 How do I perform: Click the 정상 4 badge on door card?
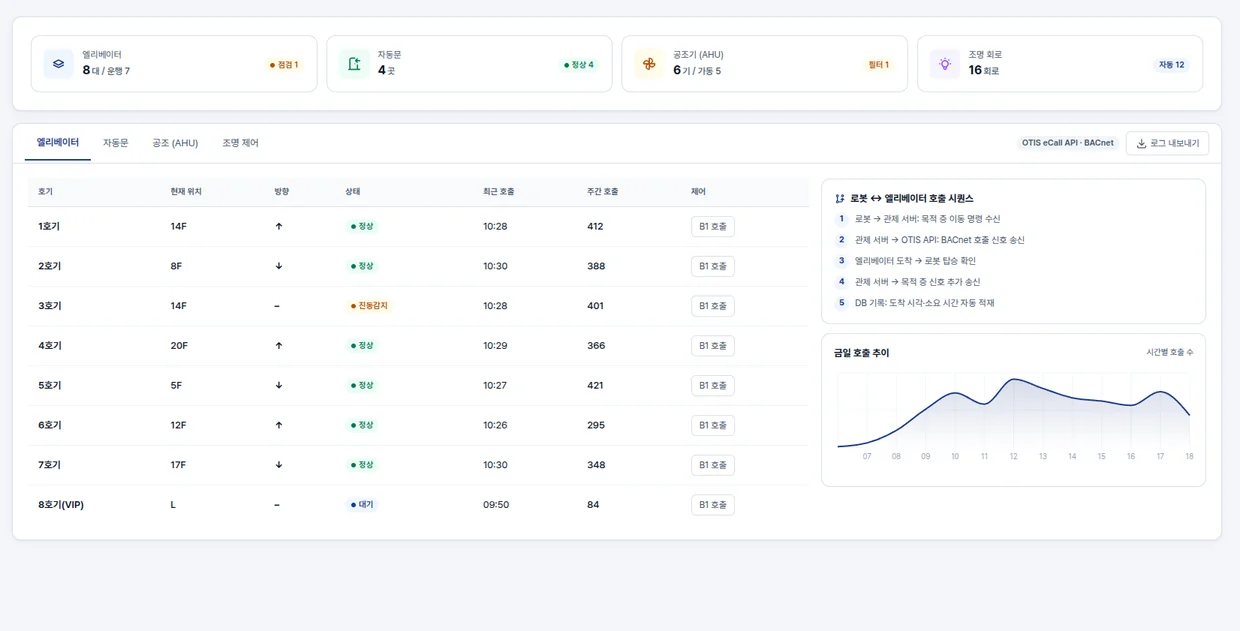click(579, 65)
